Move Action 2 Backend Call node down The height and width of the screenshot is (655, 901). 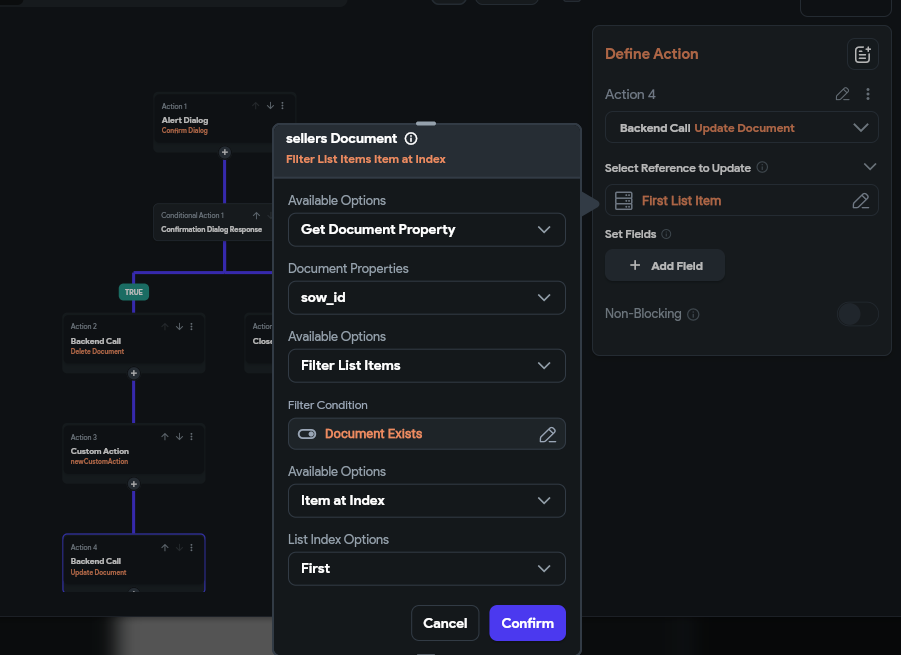179,326
